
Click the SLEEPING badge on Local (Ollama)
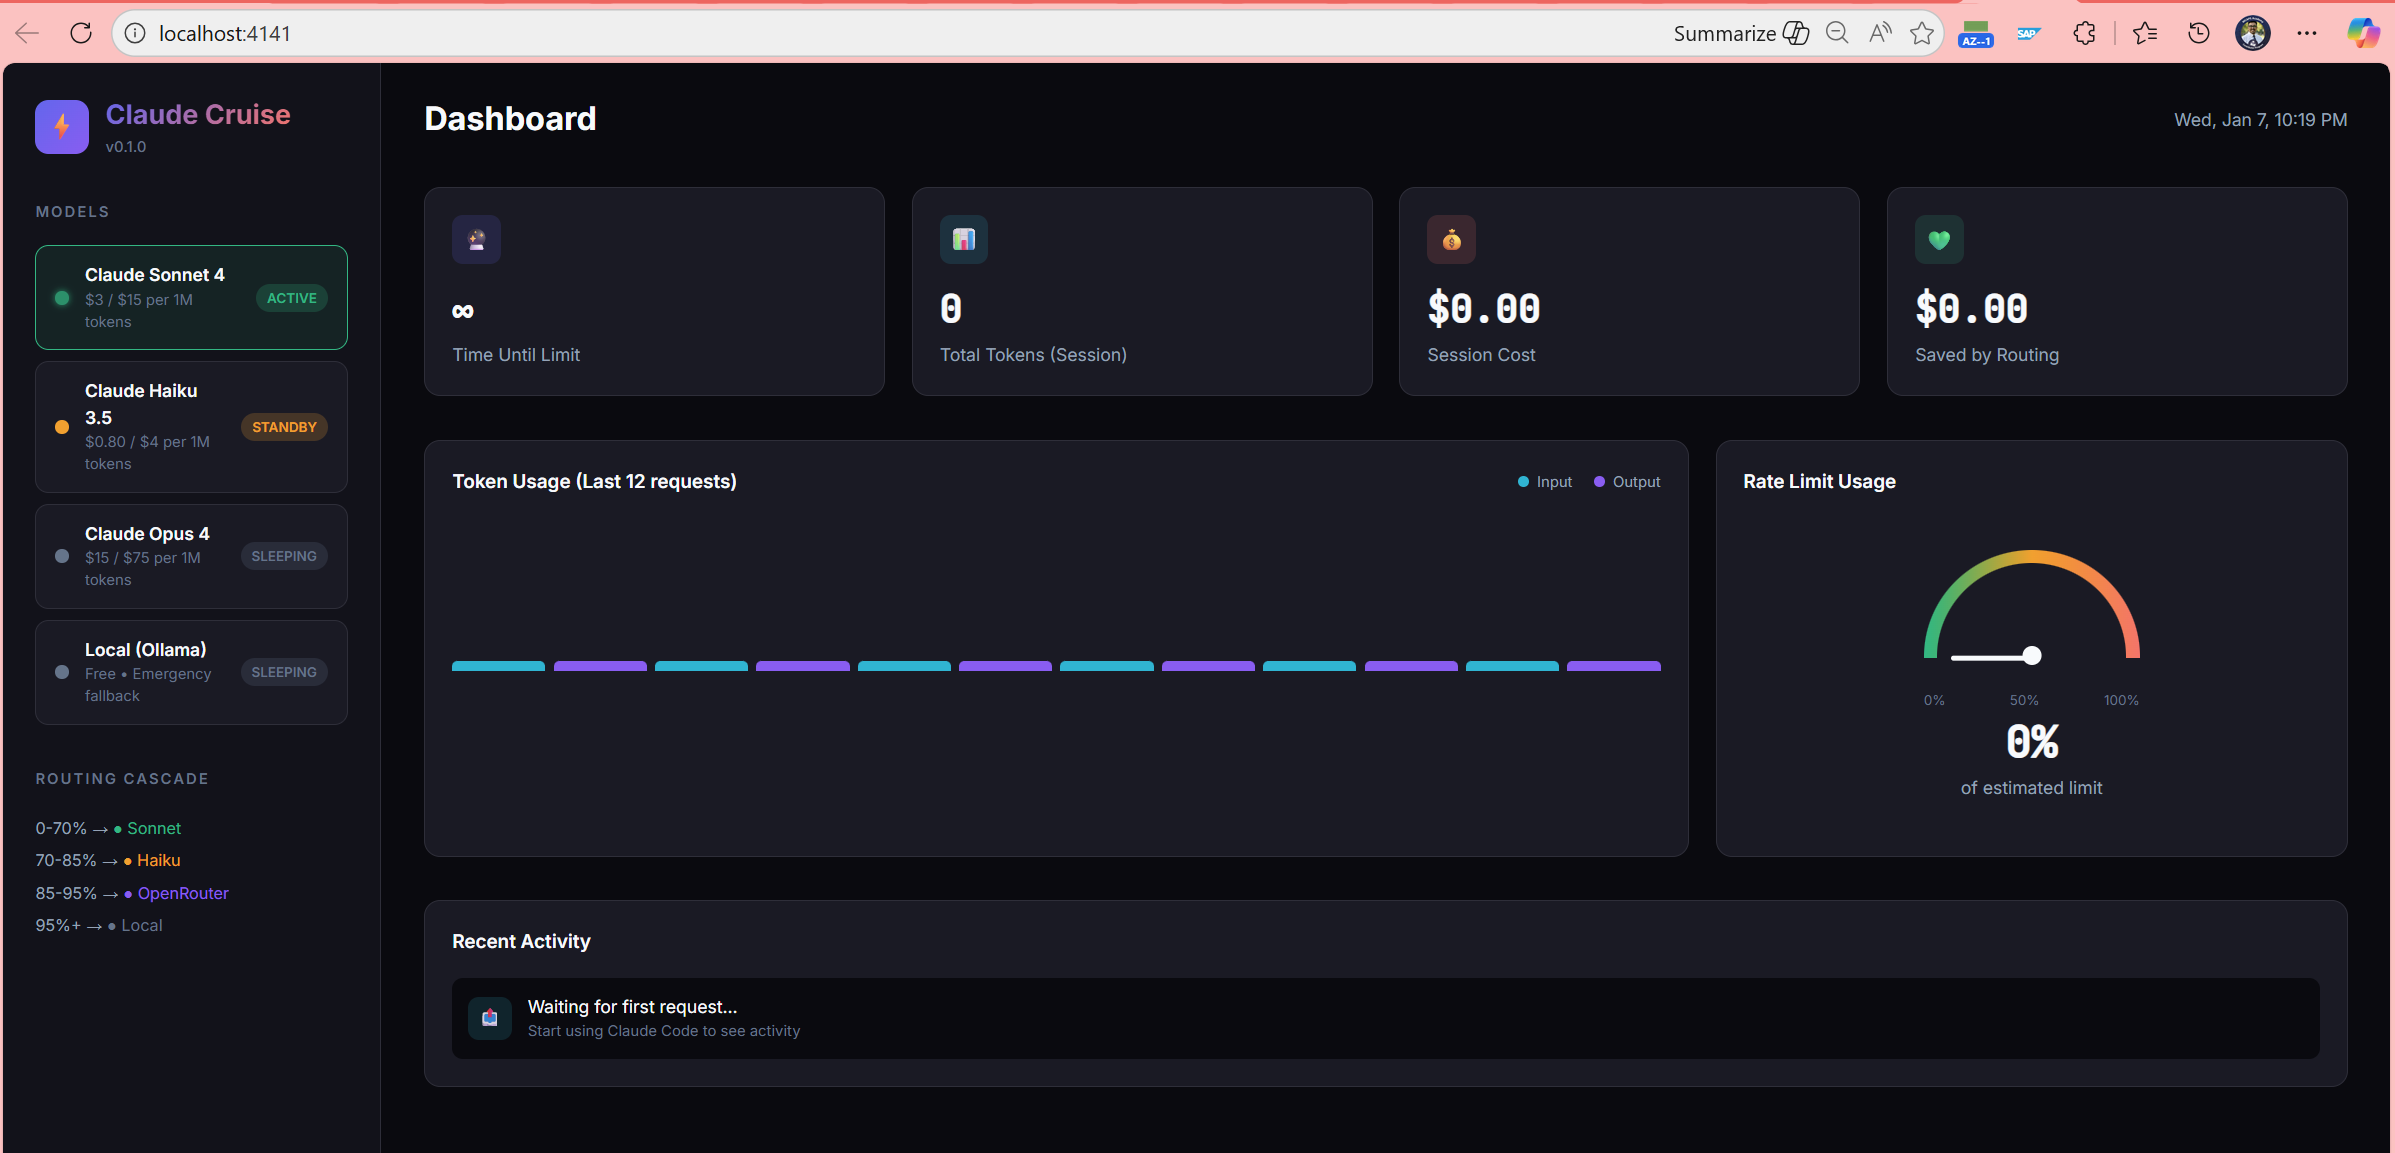coord(284,672)
